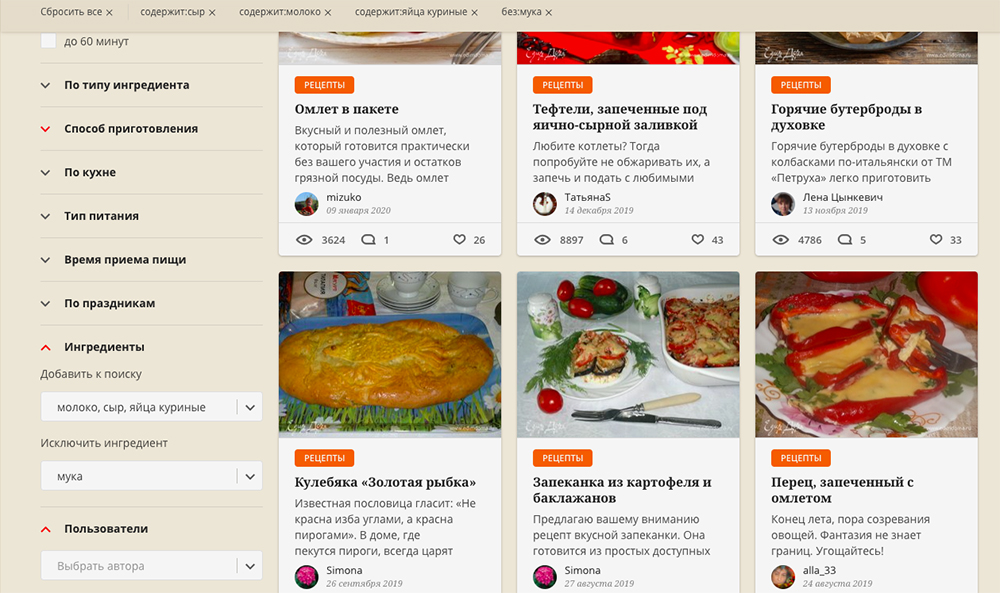Click Сбросить все to reset filters
Screen dimensions: 1000x593
(77, 12)
